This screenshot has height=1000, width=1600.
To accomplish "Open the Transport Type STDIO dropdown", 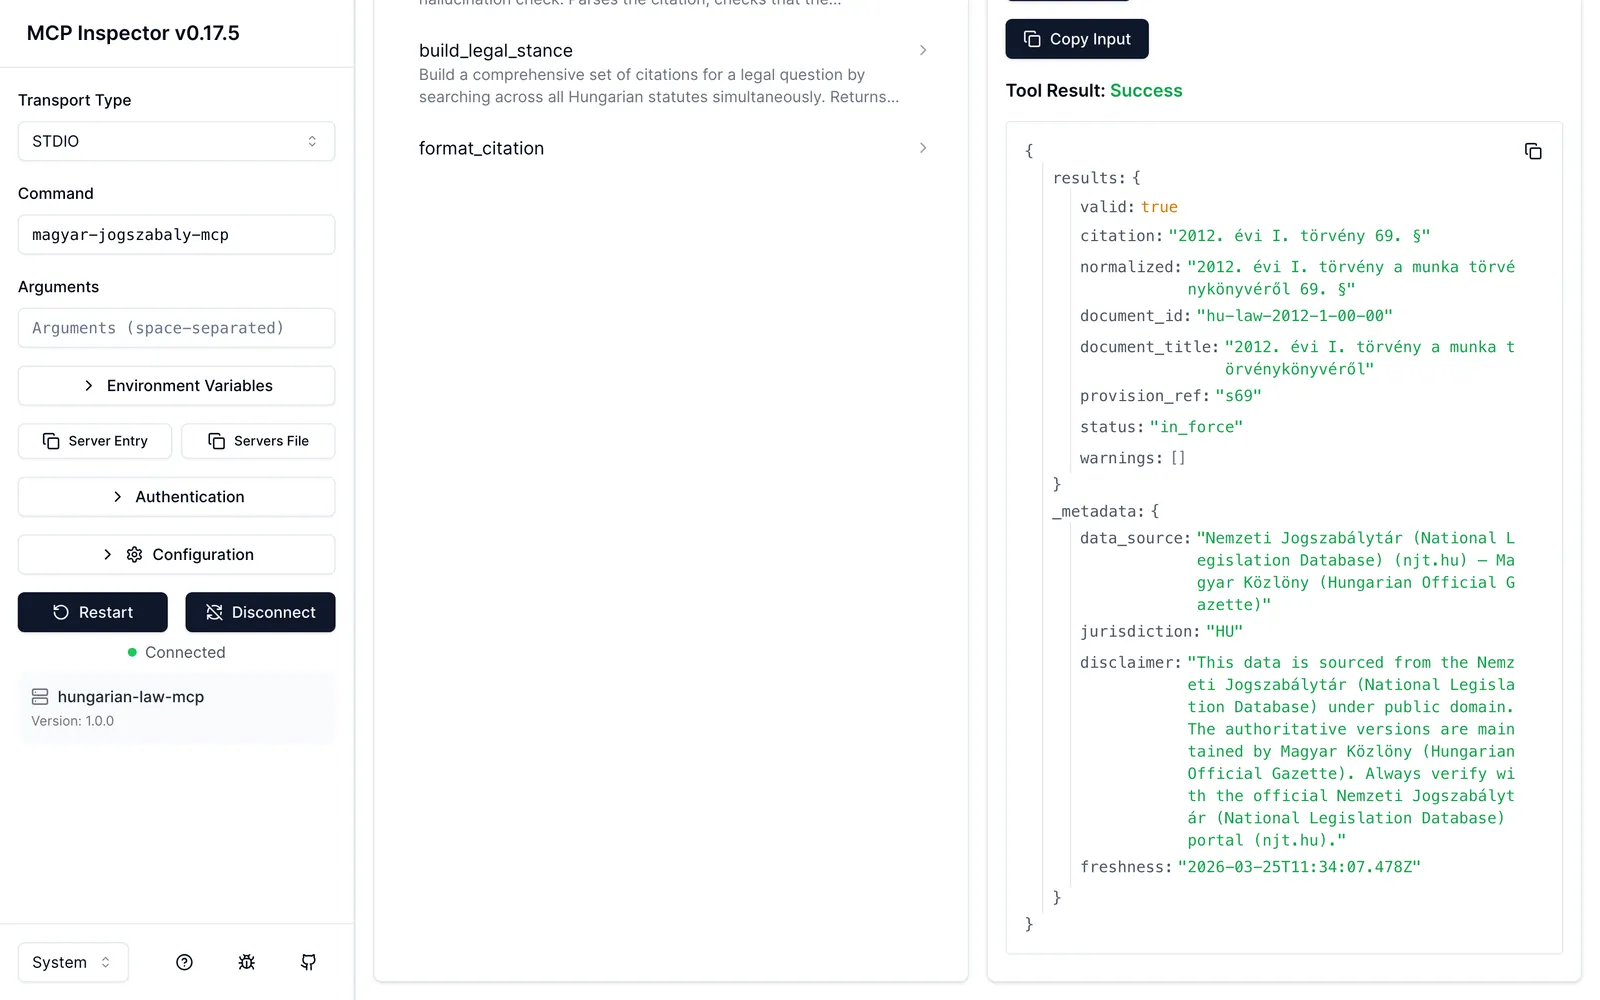I will pos(176,141).
